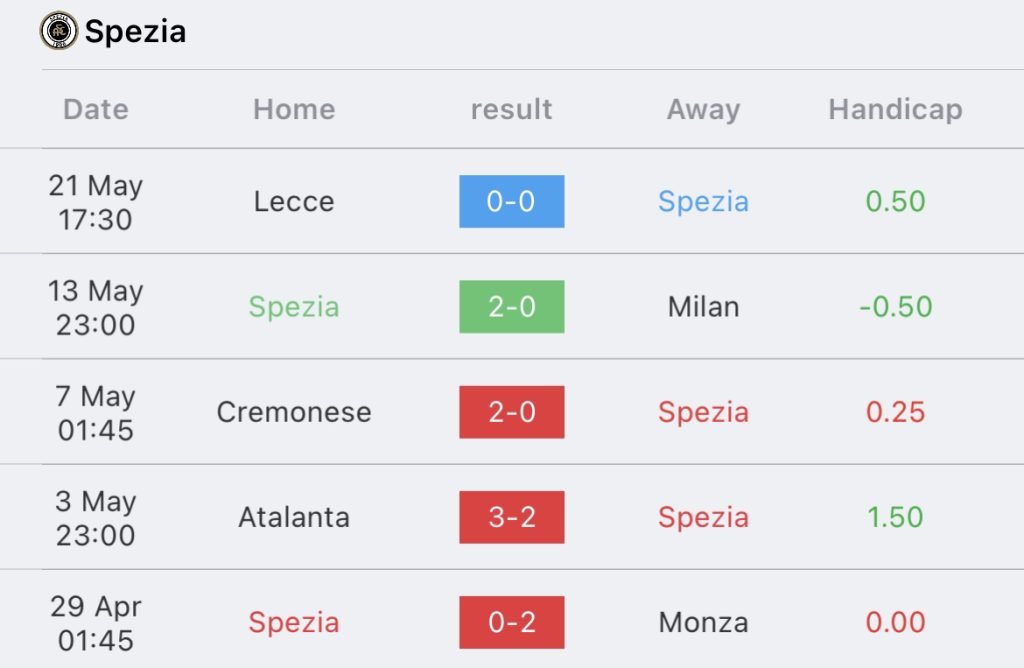Open the Spezia team title
This screenshot has height=668, width=1024.
tap(135, 31)
